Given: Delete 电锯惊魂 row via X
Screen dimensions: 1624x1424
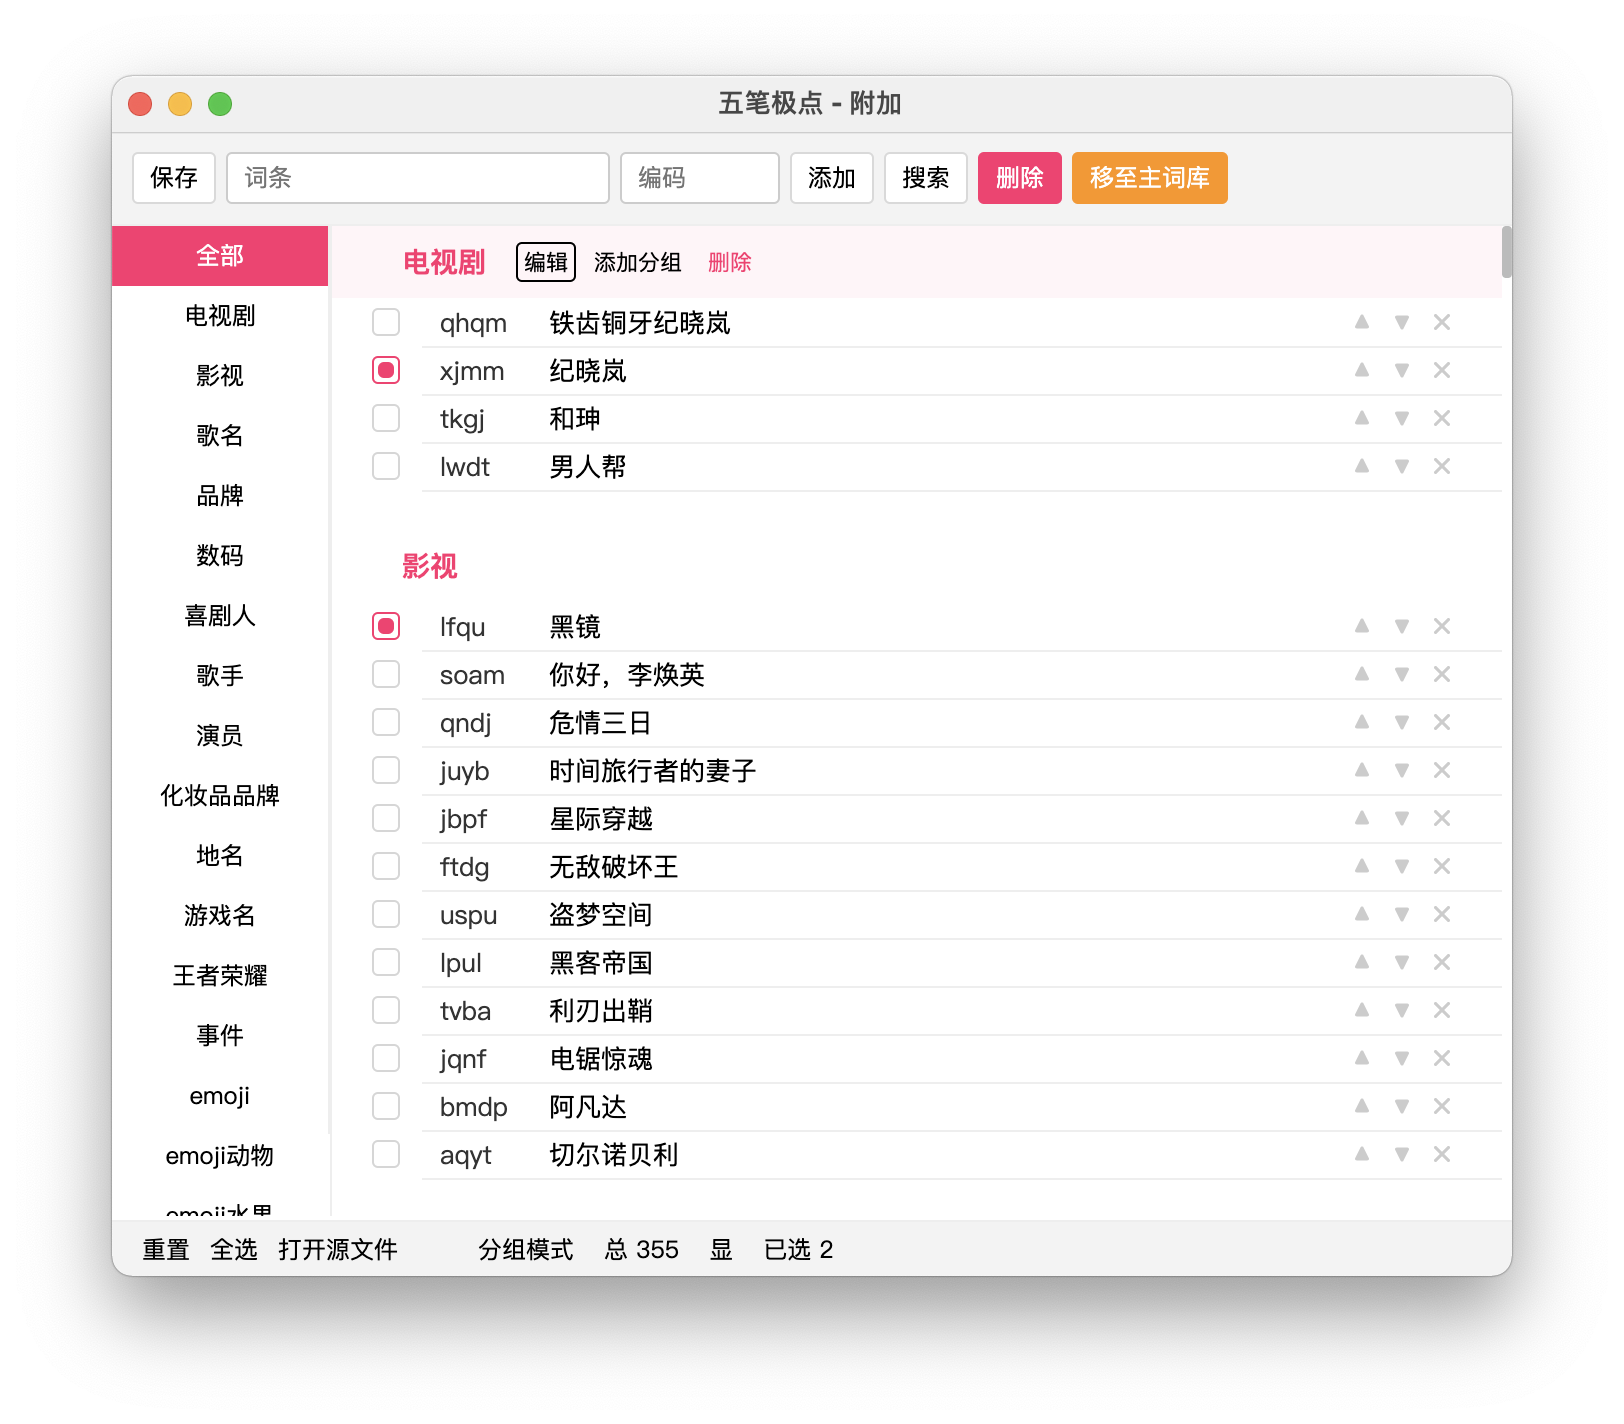Looking at the screenshot, I should (1442, 1058).
